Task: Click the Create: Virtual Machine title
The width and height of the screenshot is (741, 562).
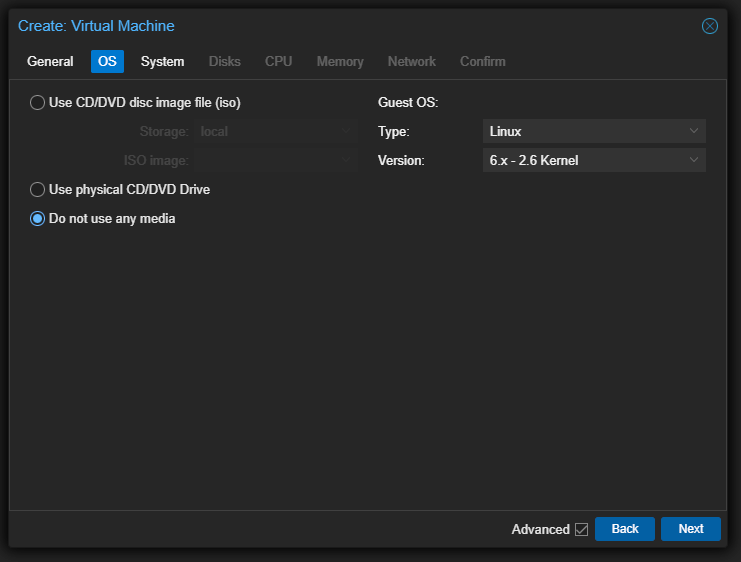Action: pyautogui.click(x=96, y=26)
